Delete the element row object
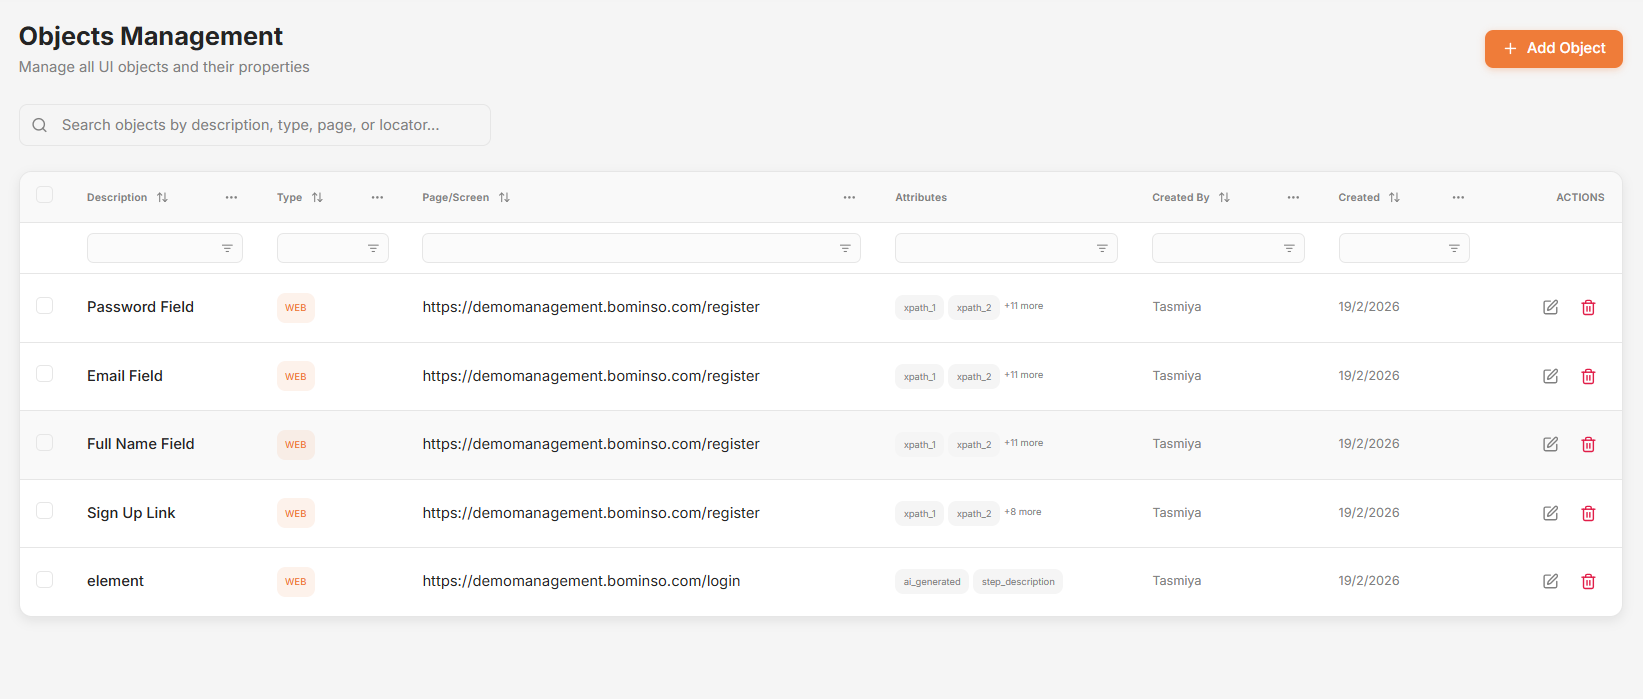Screen dimensions: 1643x699 click(x=1588, y=581)
